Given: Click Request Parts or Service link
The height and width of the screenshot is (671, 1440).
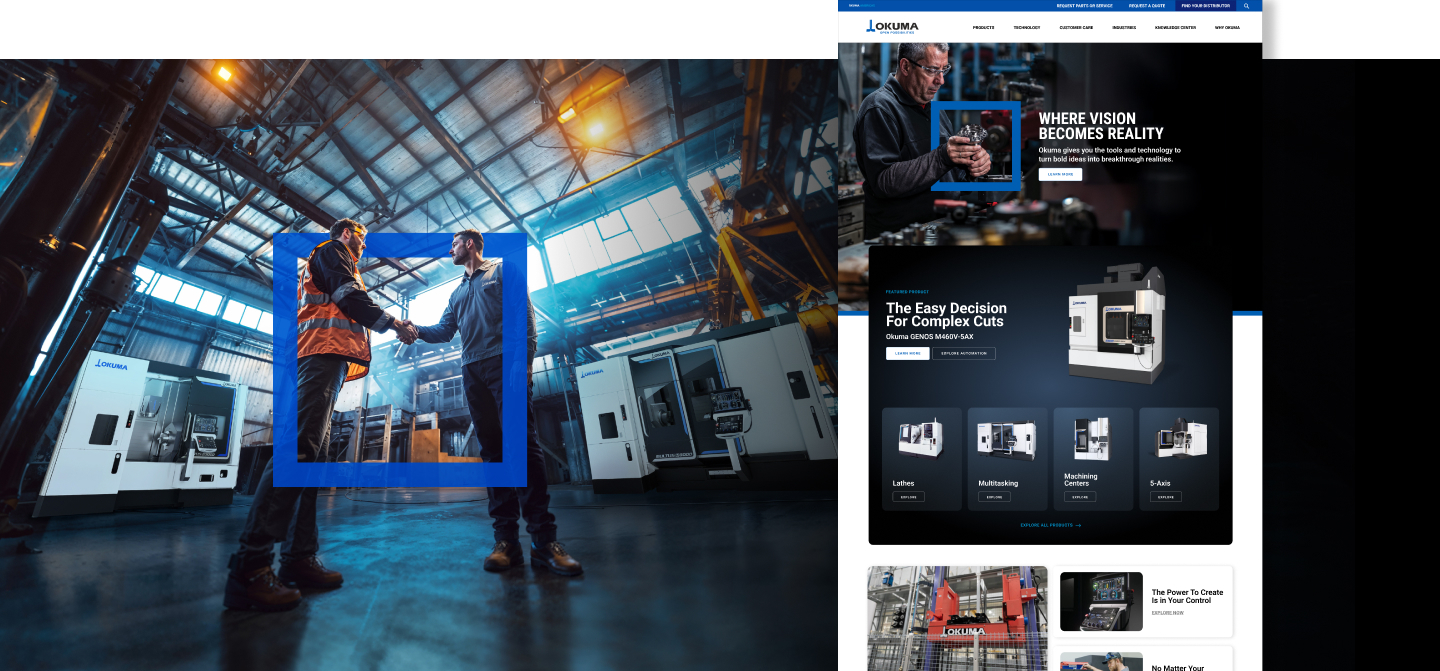Looking at the screenshot, I should point(1084,6).
